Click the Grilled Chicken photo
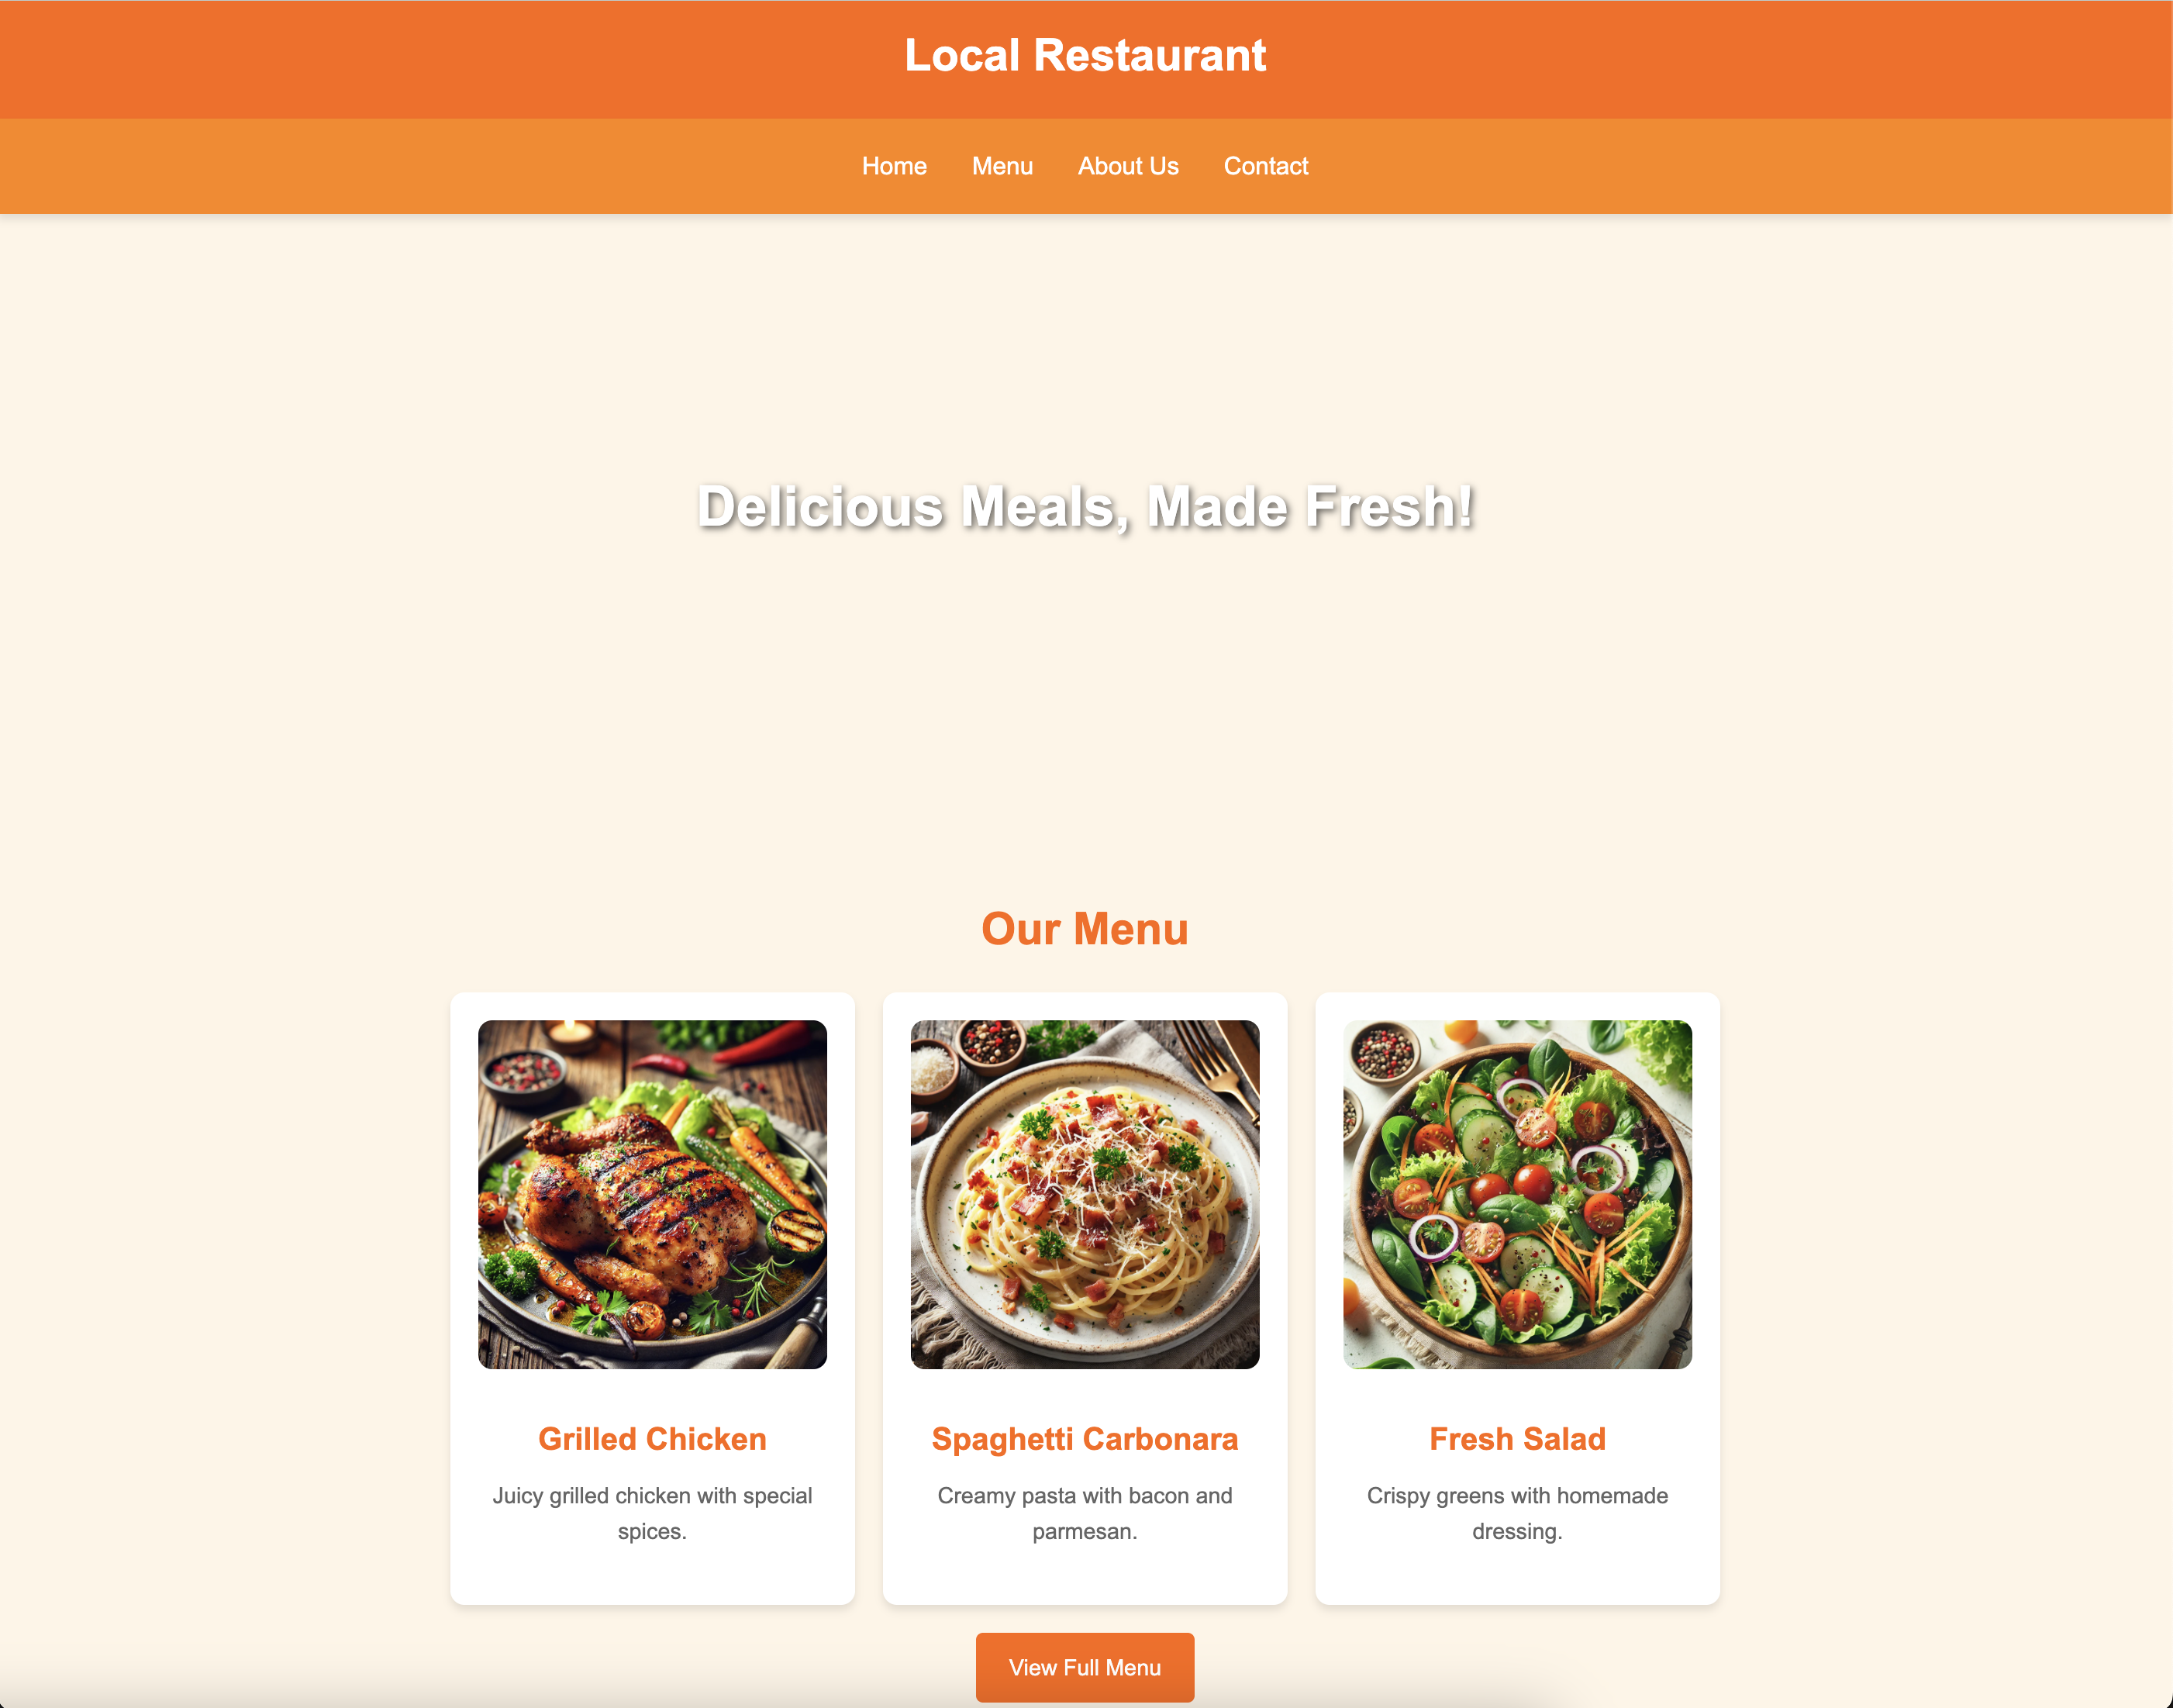 [652, 1194]
